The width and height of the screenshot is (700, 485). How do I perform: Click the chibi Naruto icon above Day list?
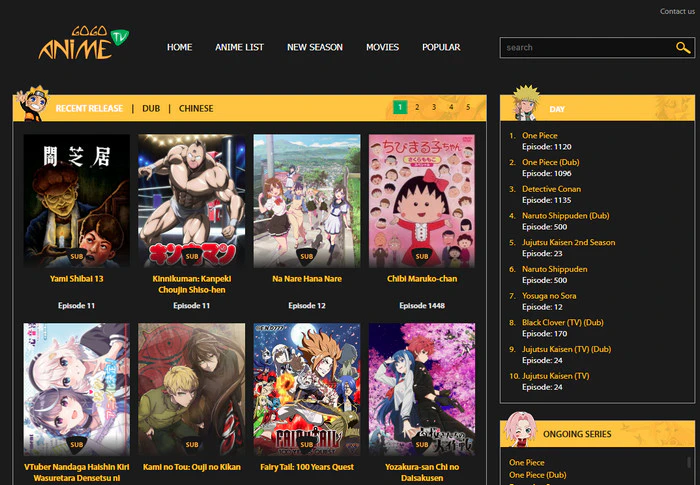click(x=526, y=103)
